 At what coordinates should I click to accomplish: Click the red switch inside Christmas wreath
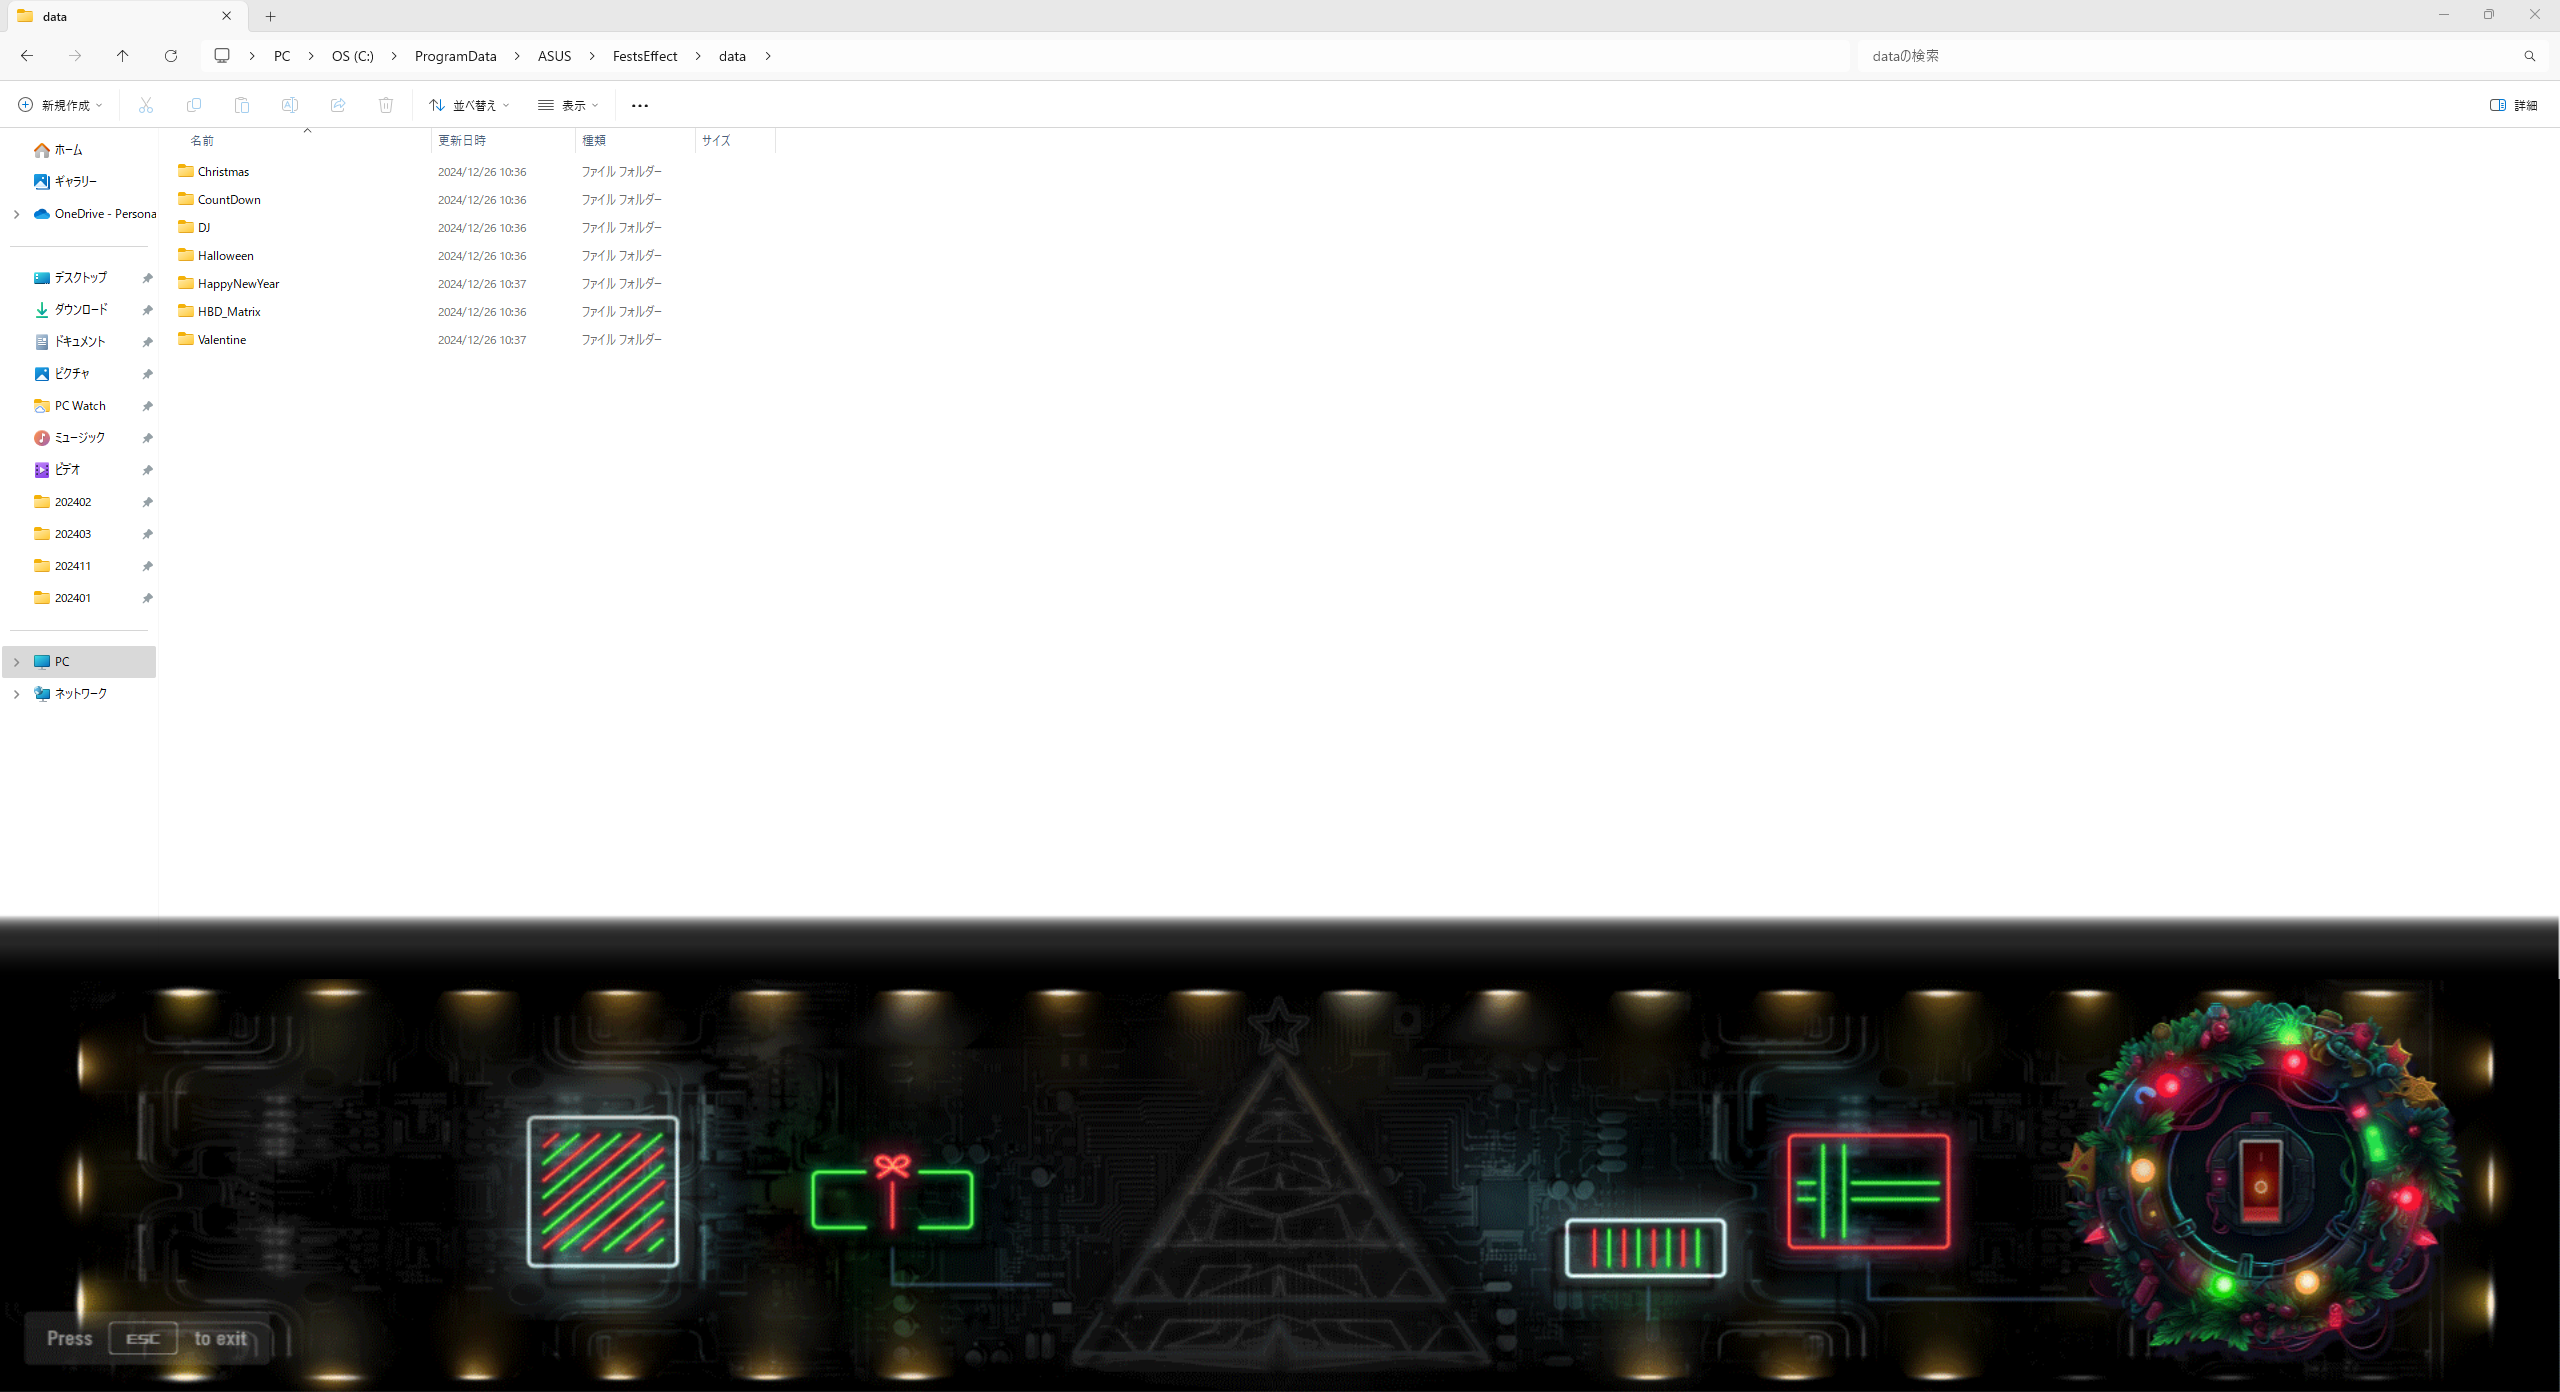2260,1180
